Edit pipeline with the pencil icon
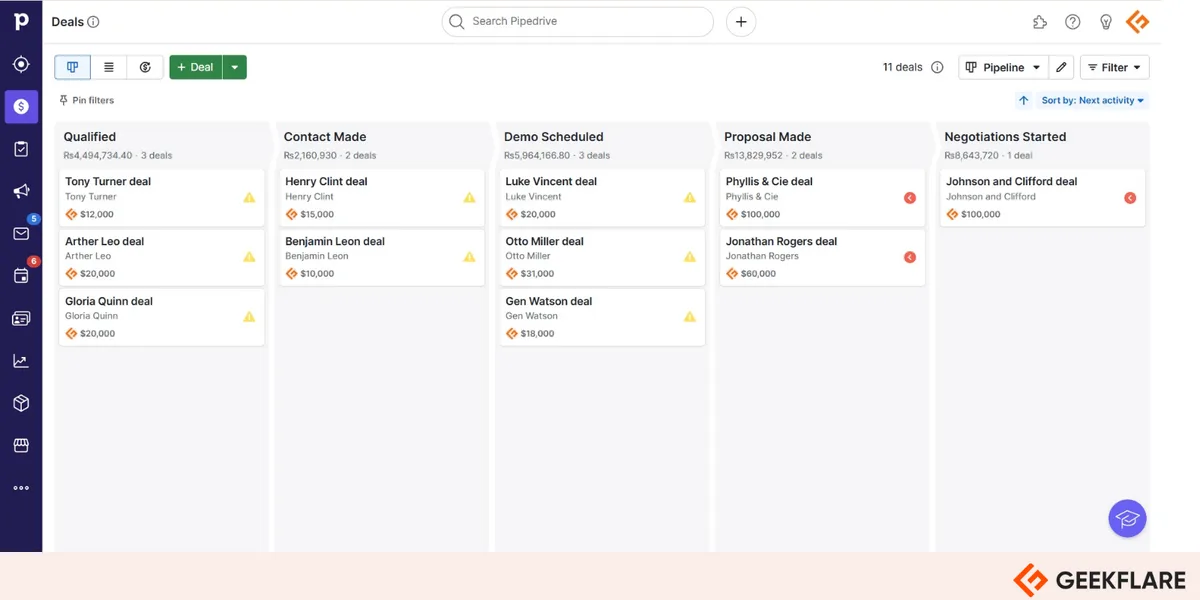Image resolution: width=1200 pixels, height=600 pixels. coord(1062,67)
